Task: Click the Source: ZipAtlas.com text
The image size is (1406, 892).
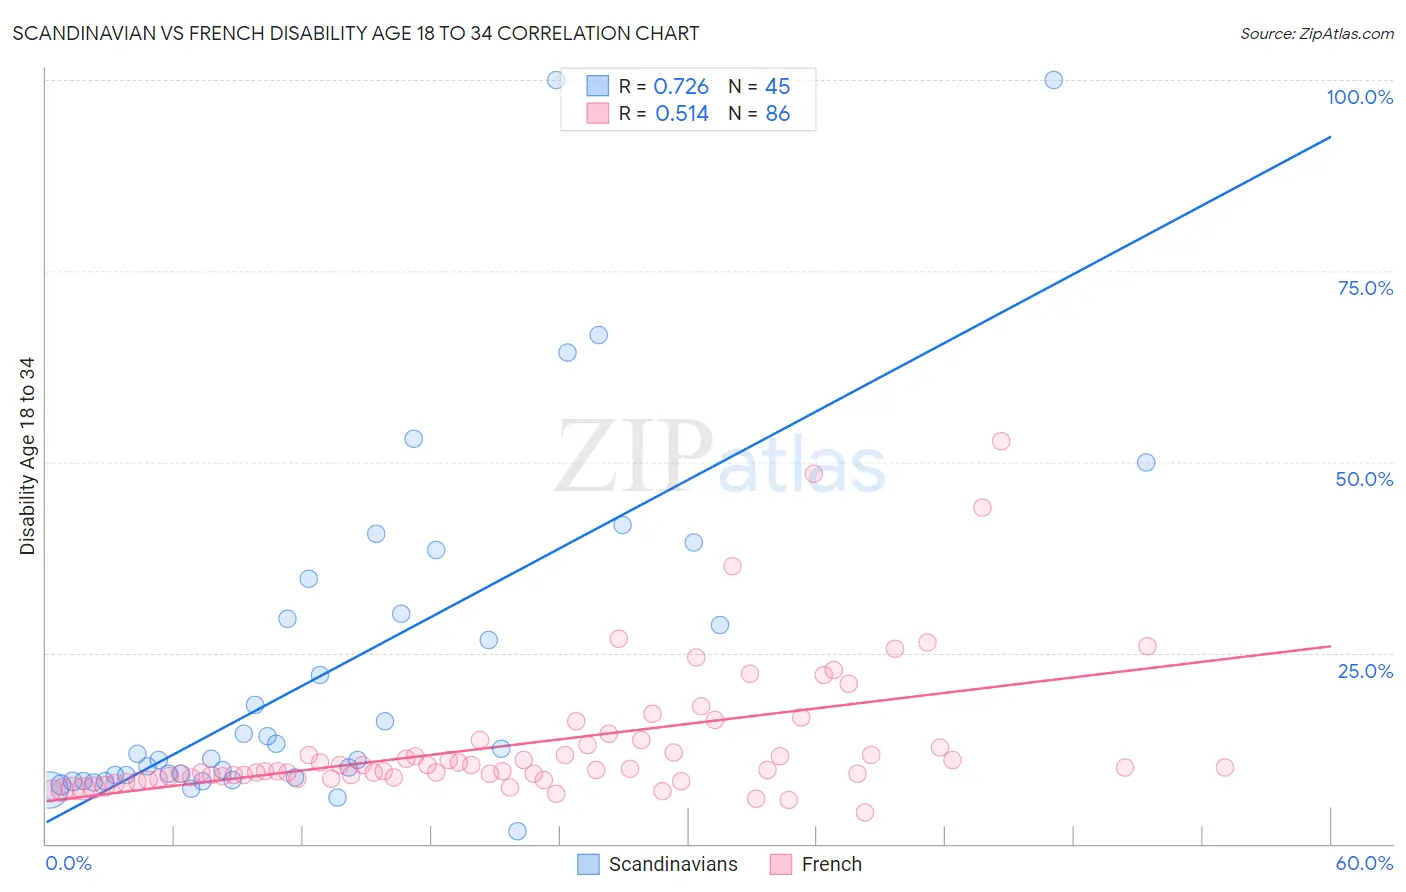Action: click(1317, 33)
